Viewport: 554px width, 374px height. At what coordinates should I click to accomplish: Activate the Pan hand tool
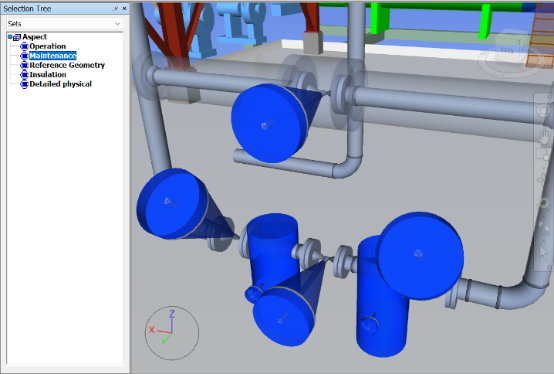pos(544,136)
